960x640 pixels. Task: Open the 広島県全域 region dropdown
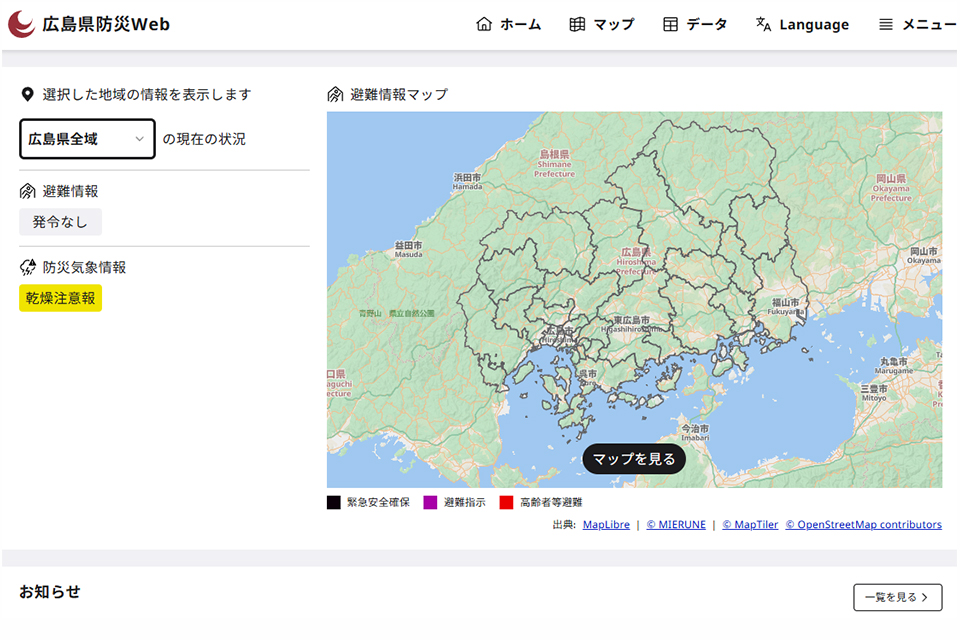(x=86, y=139)
